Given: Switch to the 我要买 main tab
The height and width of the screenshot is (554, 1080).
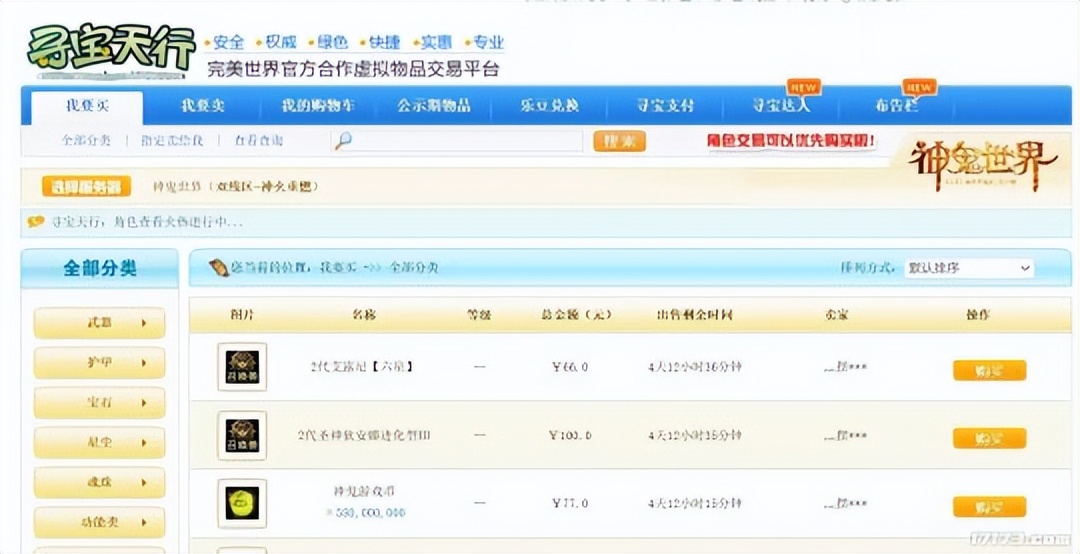Looking at the screenshot, I should click(x=87, y=106).
